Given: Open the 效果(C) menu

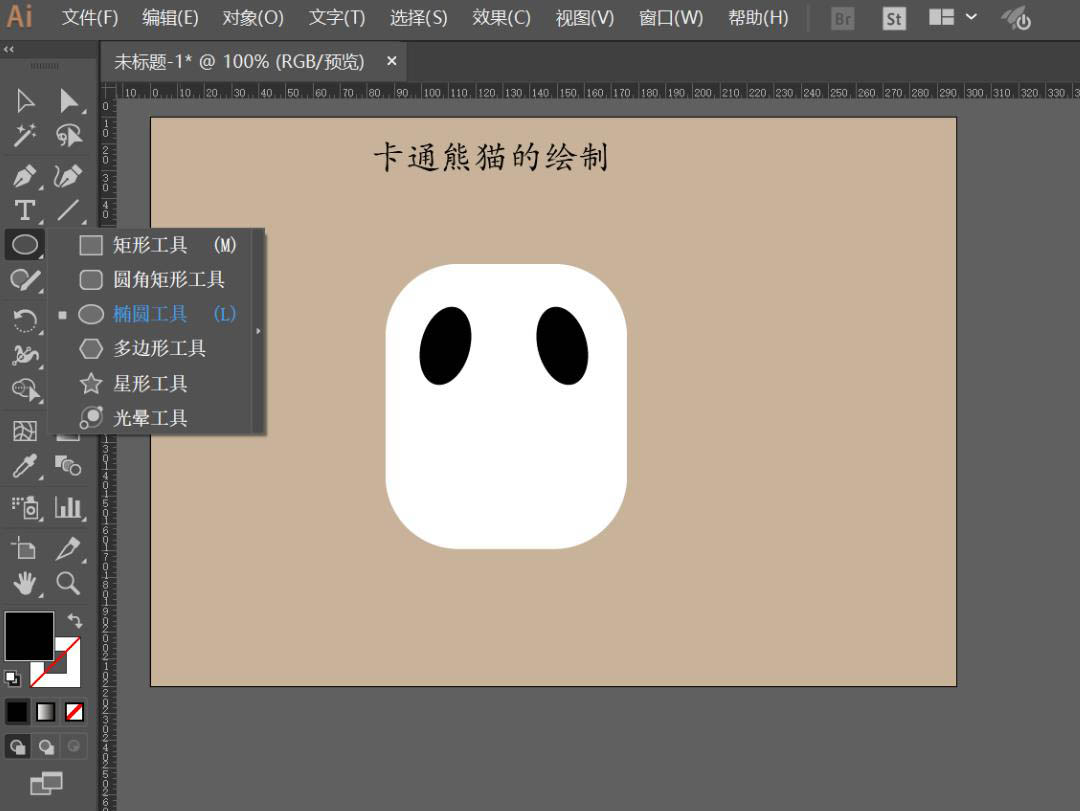Looking at the screenshot, I should point(501,18).
